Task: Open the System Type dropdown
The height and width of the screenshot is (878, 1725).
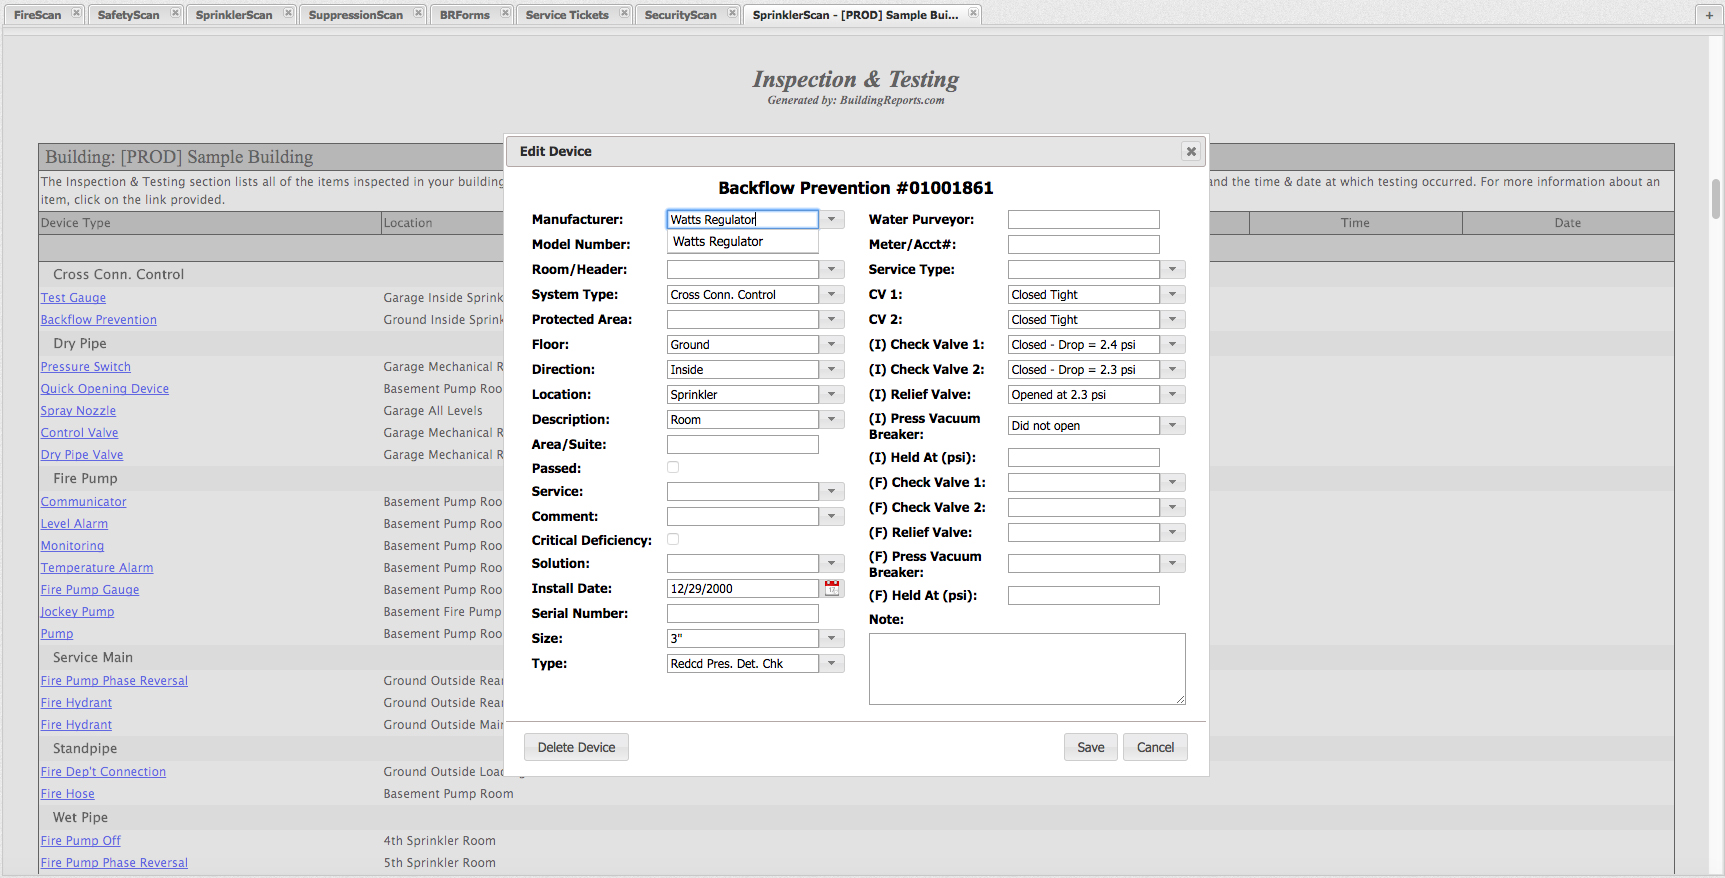Action: 832,294
